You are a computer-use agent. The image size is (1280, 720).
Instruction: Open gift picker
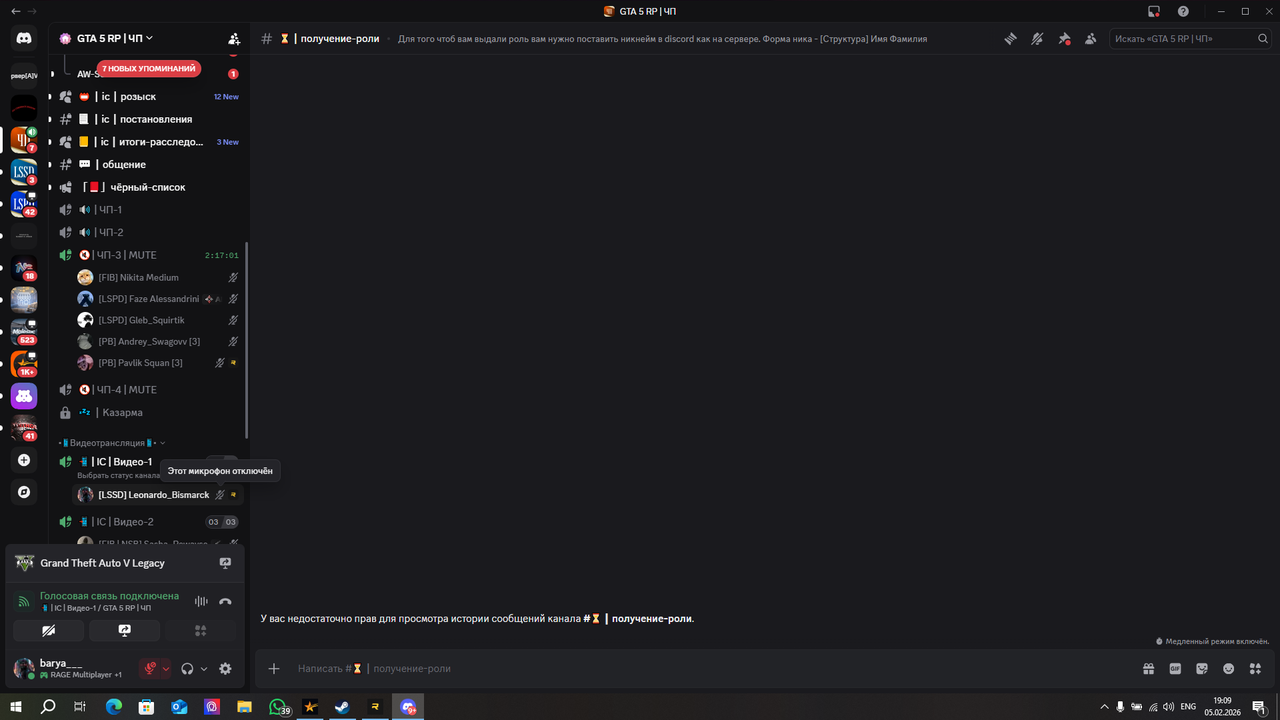click(1149, 669)
